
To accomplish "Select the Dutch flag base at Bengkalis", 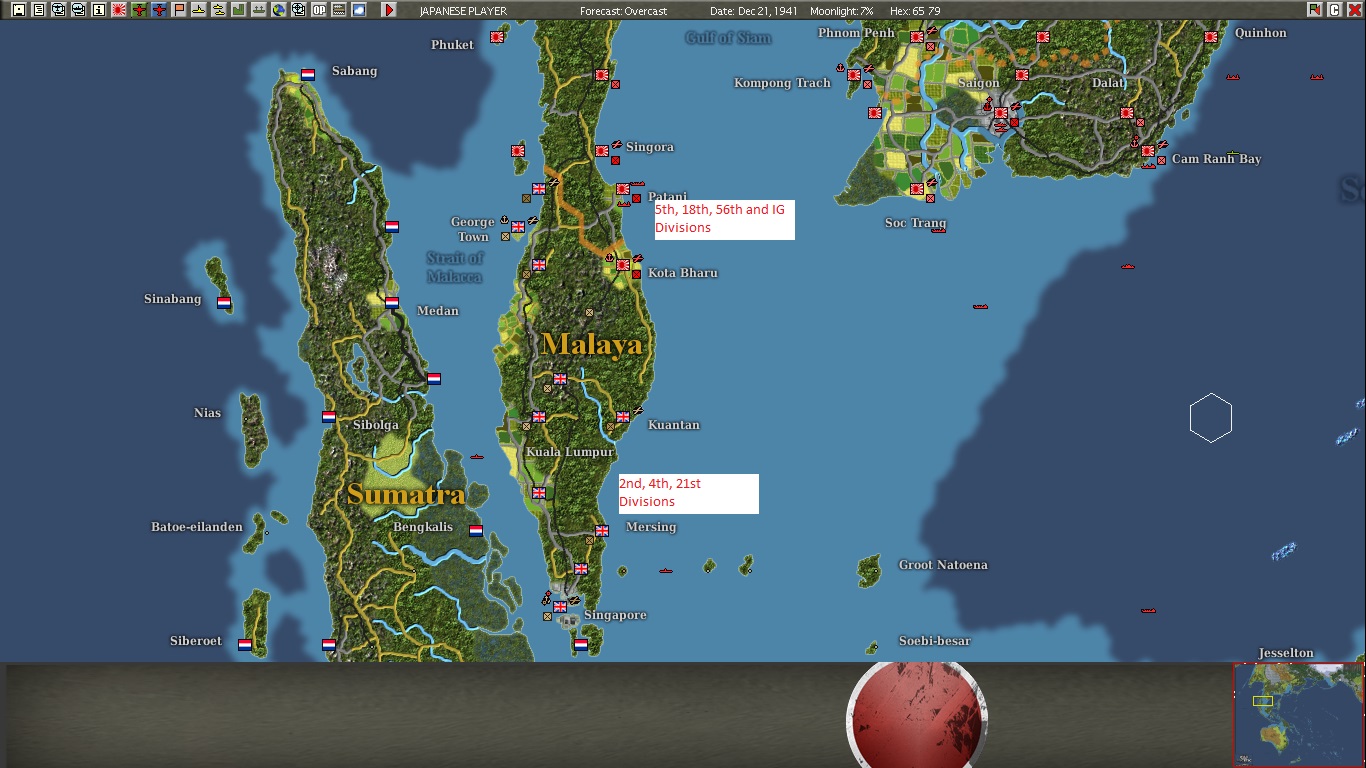I will pos(476,531).
